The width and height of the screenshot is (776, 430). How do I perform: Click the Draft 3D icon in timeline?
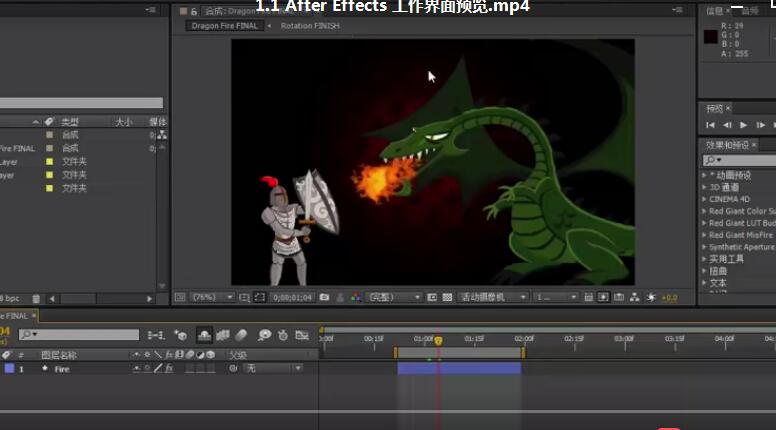click(181, 335)
